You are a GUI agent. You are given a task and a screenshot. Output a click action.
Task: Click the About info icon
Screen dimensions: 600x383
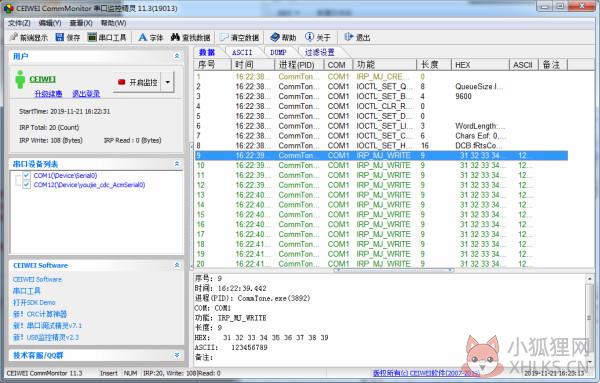[x=309, y=37]
